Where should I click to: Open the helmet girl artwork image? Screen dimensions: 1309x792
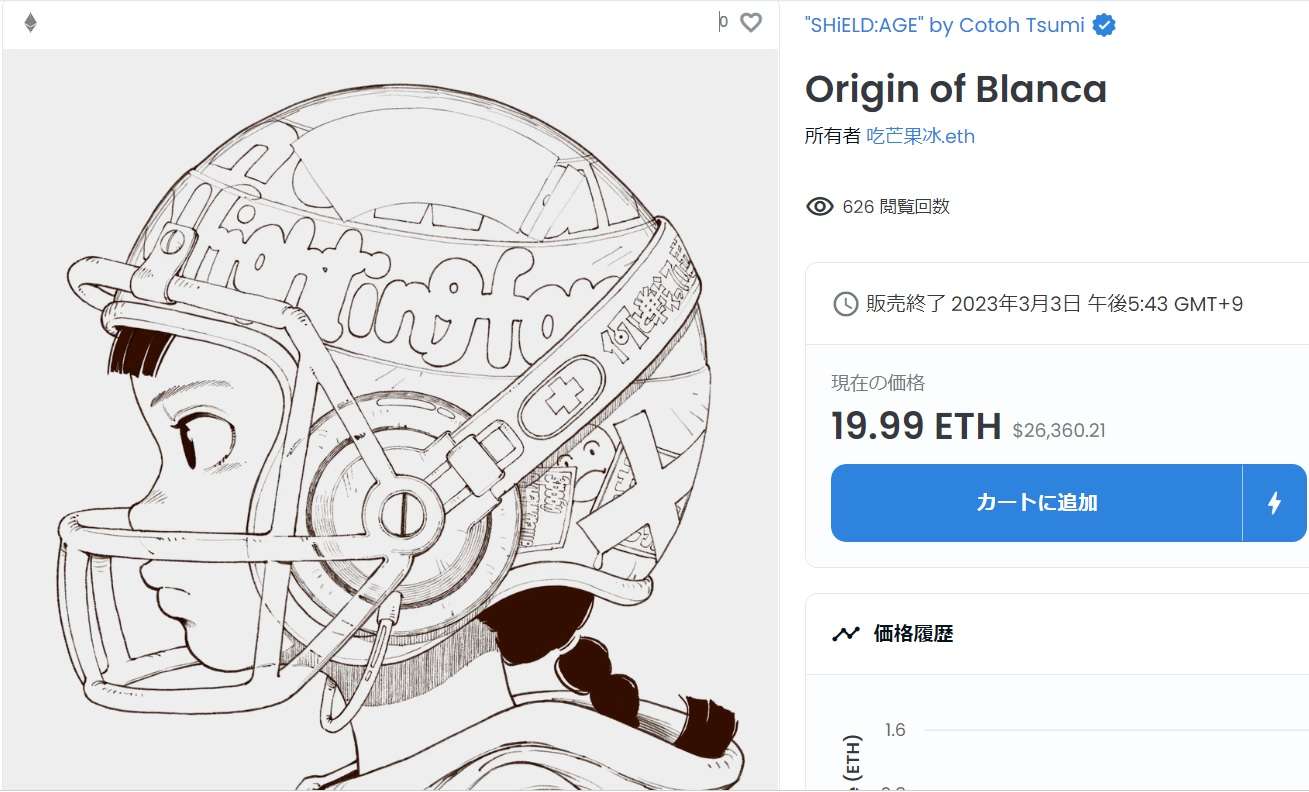390,420
